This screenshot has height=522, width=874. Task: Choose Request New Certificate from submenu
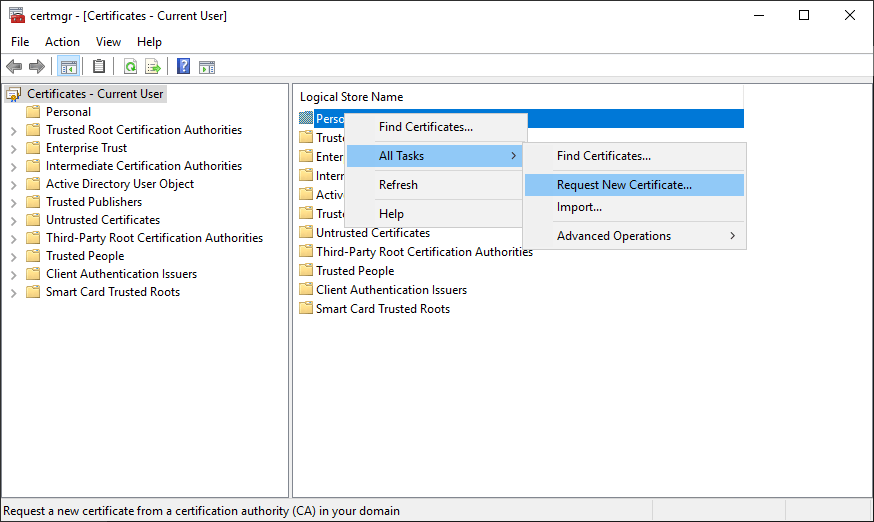624,185
